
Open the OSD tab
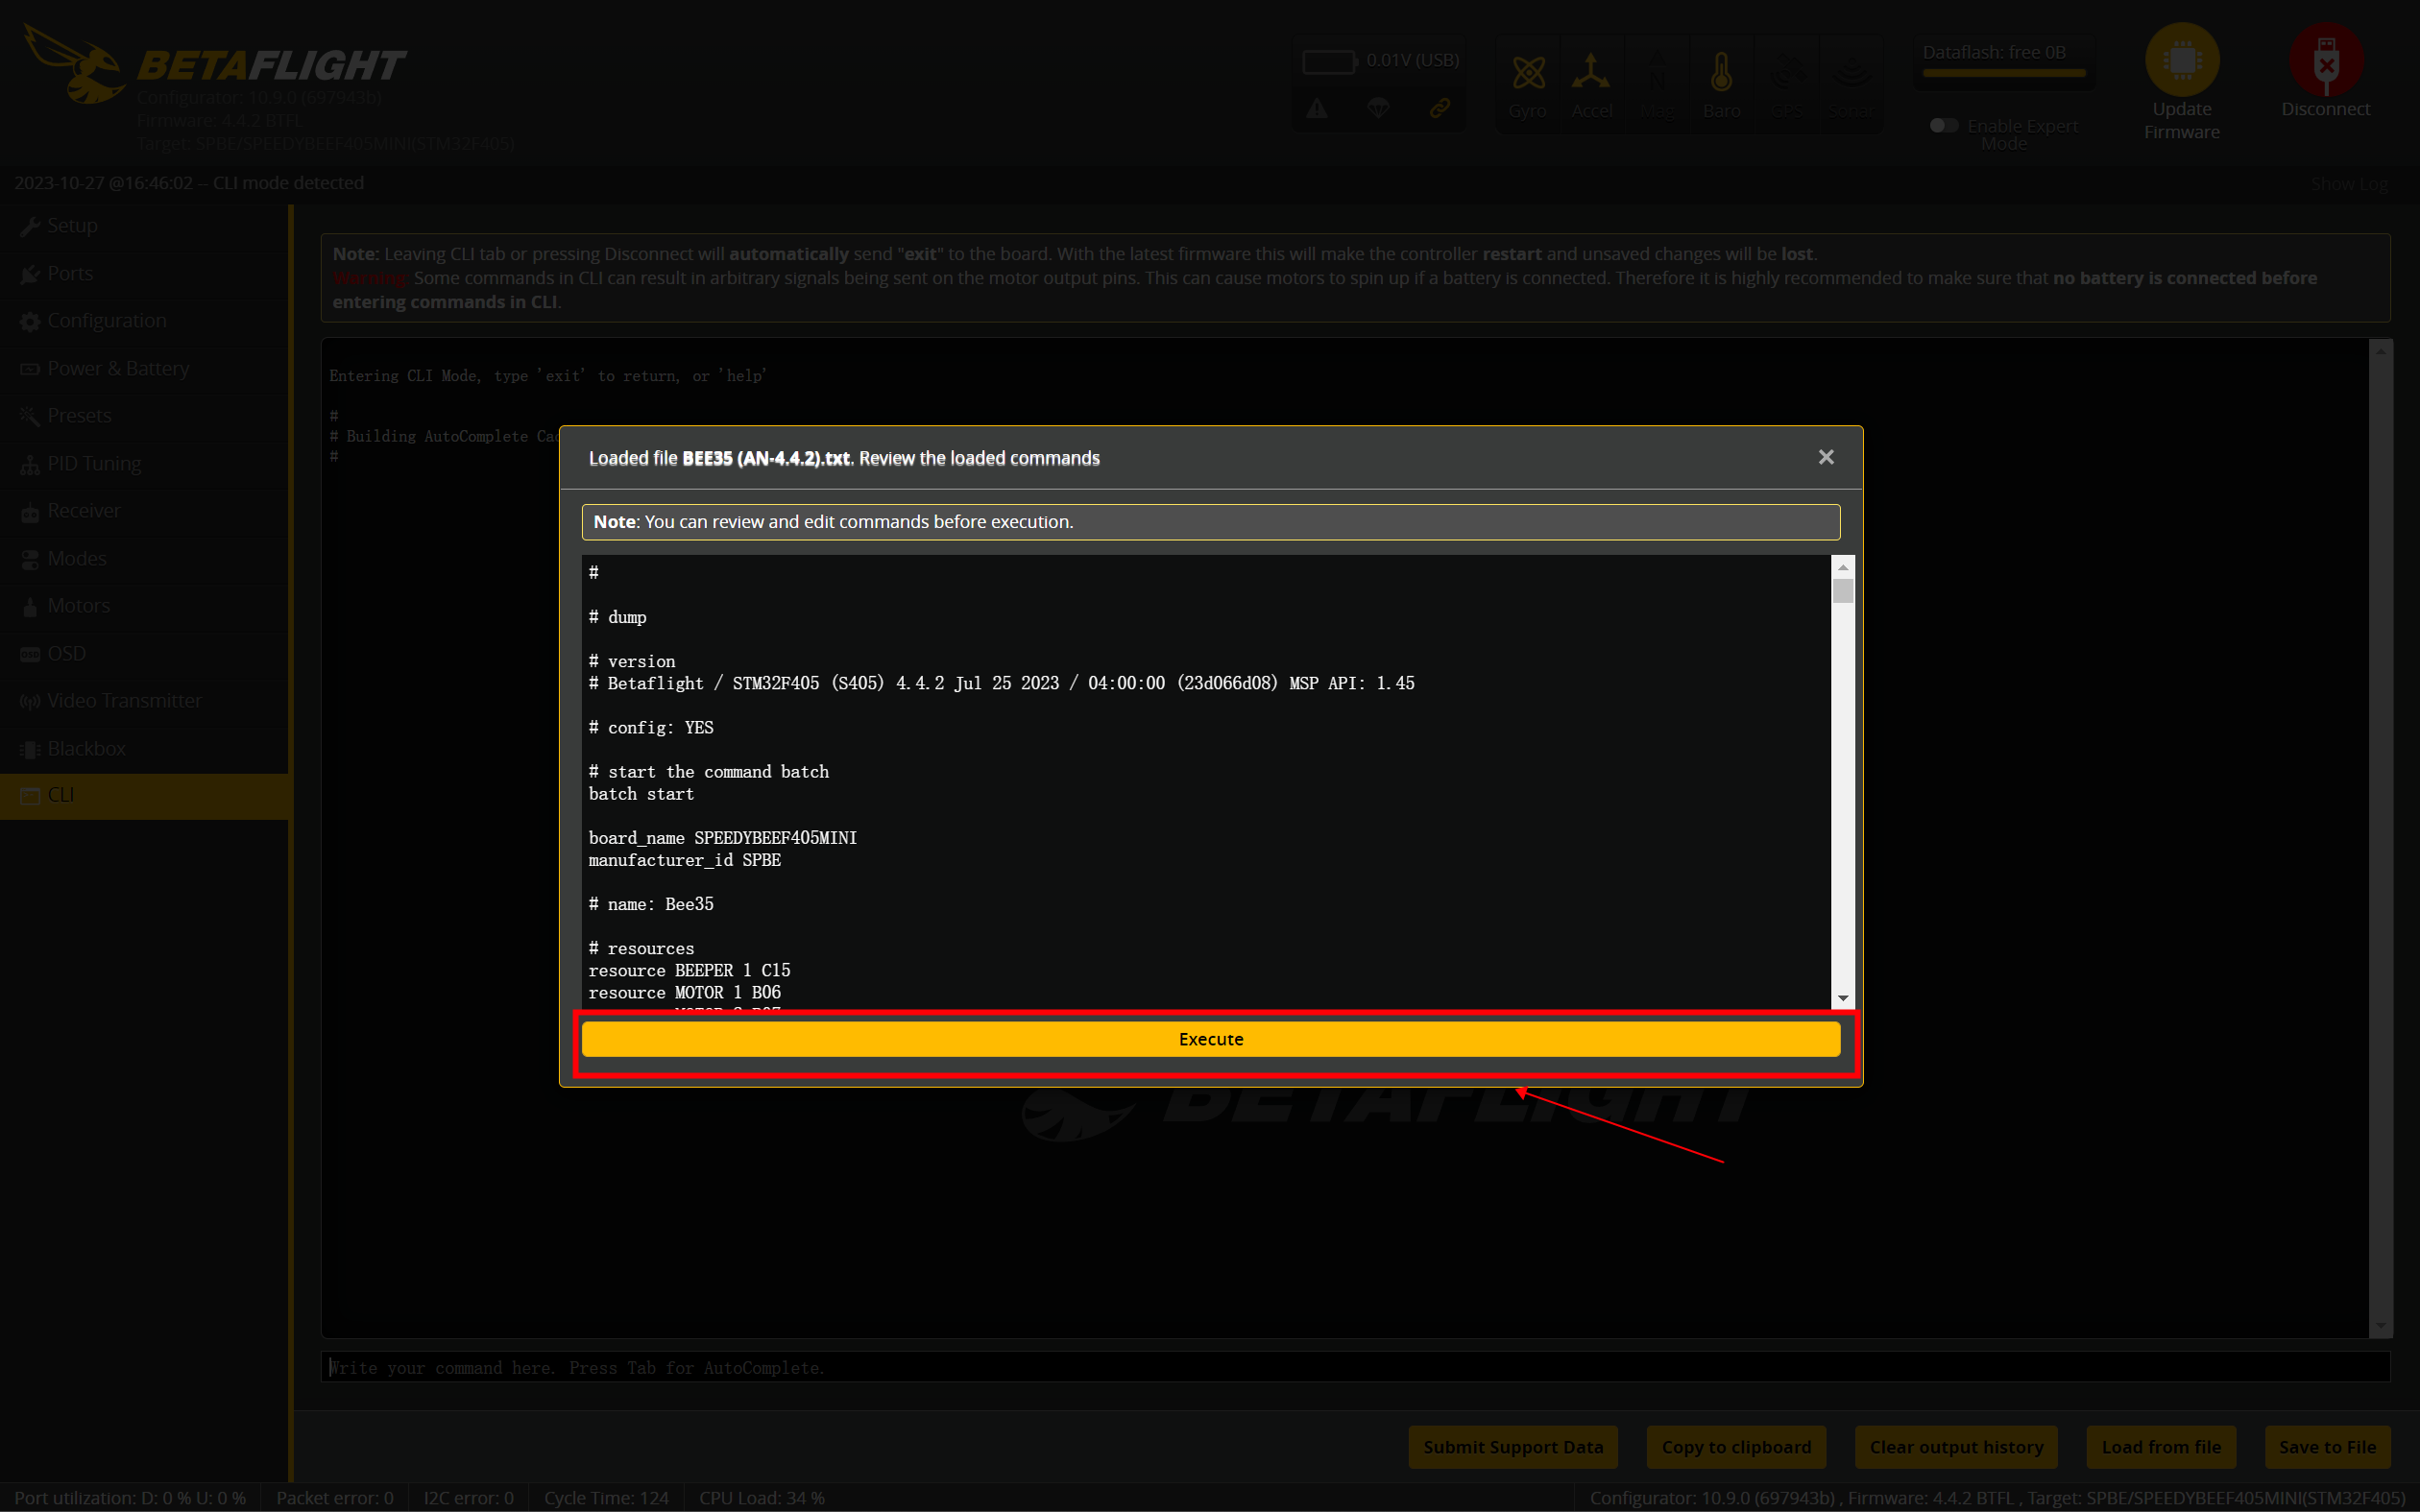145,654
